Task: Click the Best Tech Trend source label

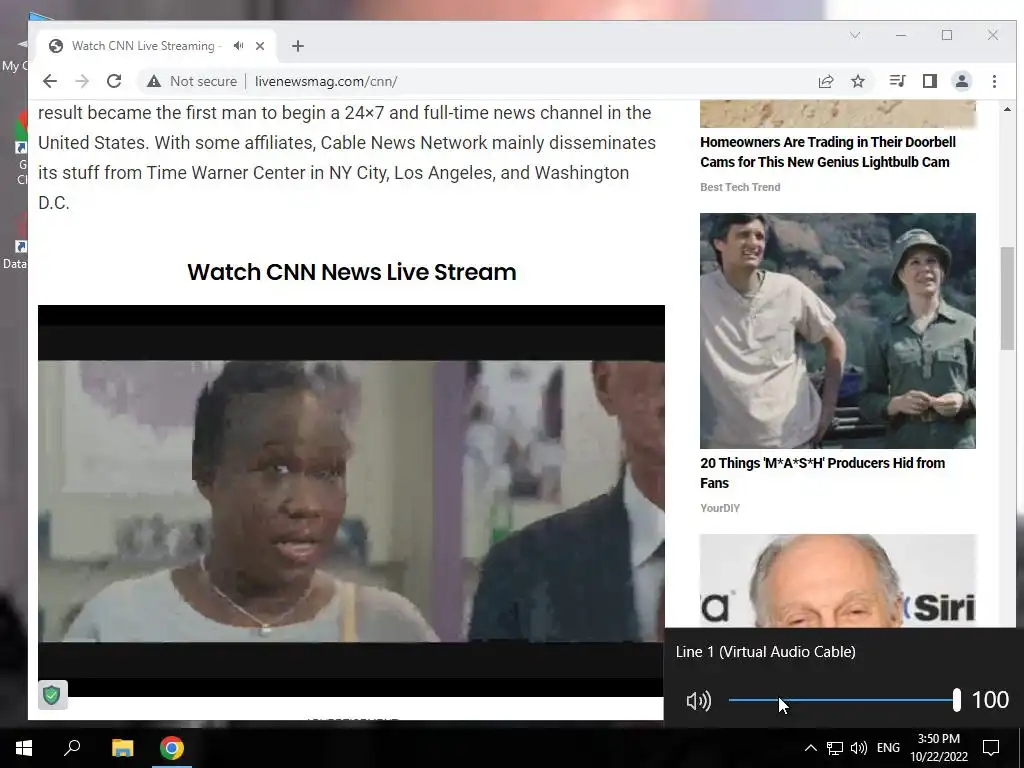Action: click(x=740, y=187)
